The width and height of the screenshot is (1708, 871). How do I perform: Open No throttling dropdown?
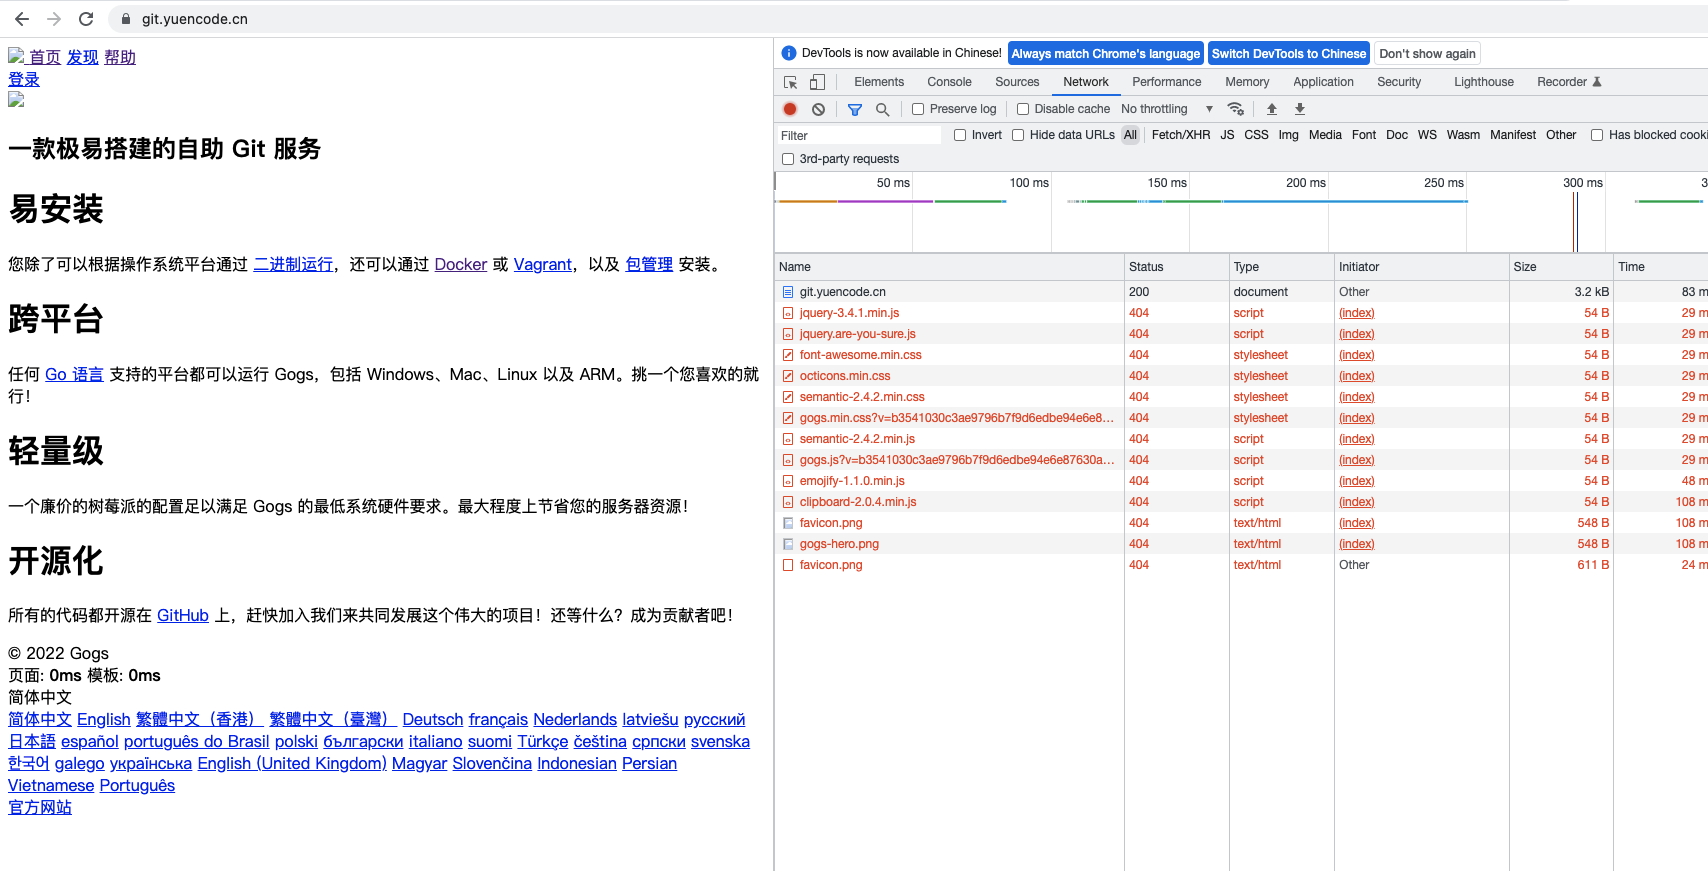(1166, 109)
